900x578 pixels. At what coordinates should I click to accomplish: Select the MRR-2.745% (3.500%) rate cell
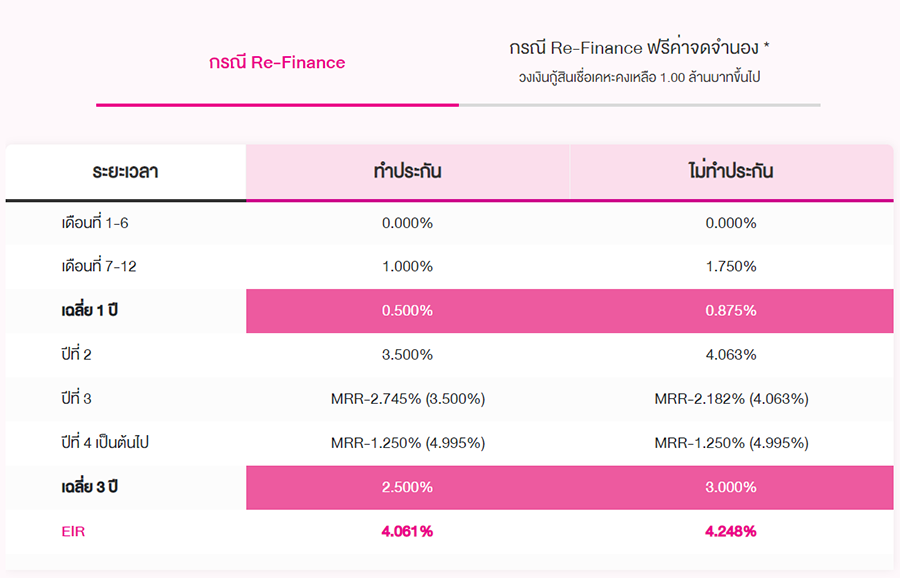pos(407,399)
